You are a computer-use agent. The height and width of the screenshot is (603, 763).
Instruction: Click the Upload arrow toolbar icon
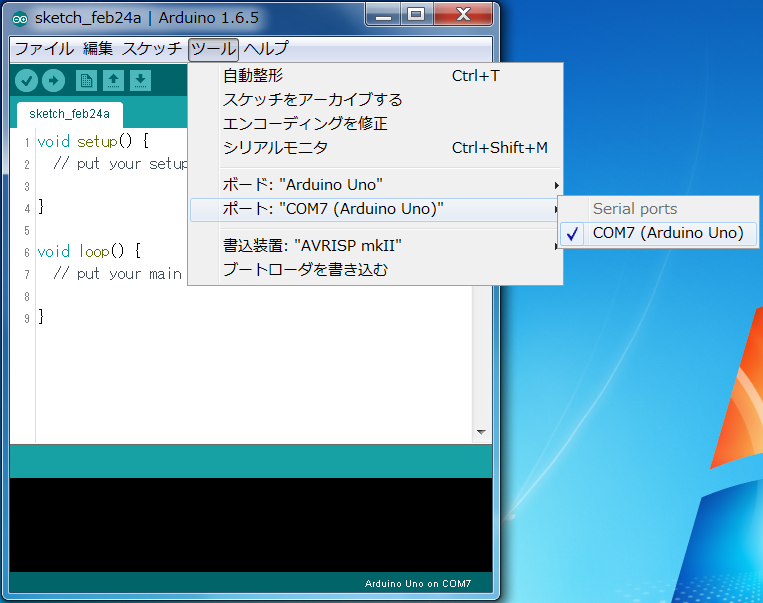[x=54, y=81]
